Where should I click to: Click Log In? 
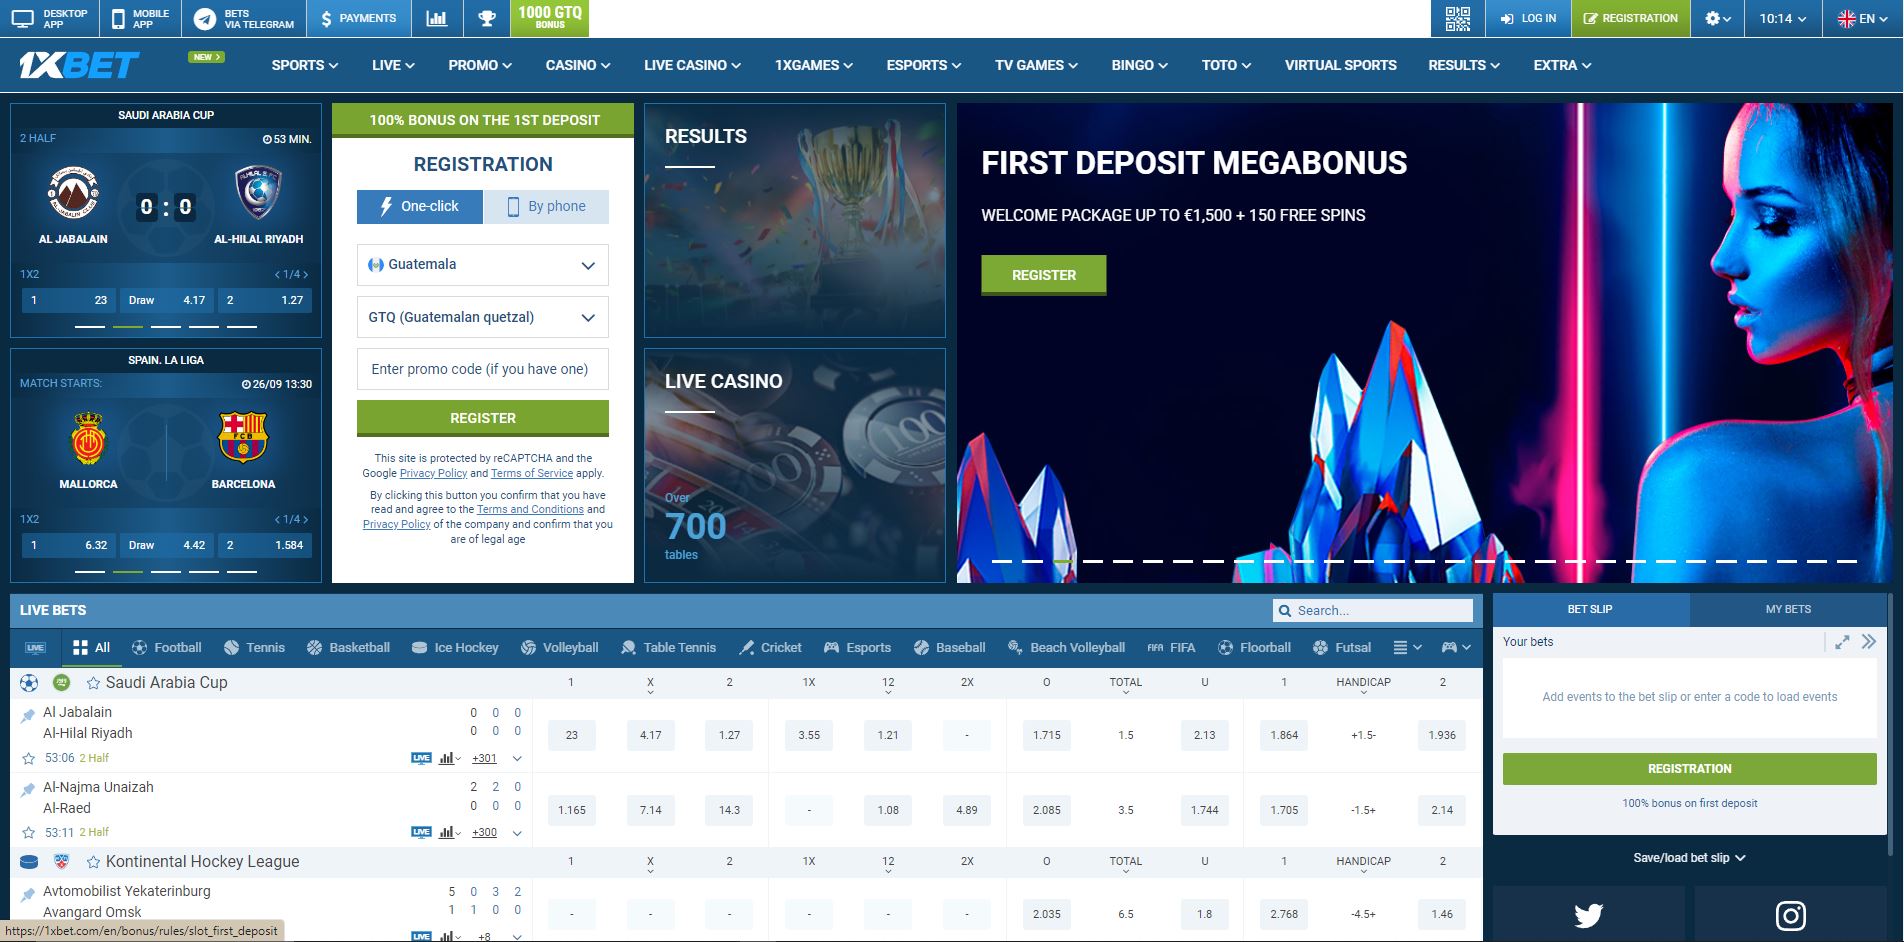tap(1528, 18)
